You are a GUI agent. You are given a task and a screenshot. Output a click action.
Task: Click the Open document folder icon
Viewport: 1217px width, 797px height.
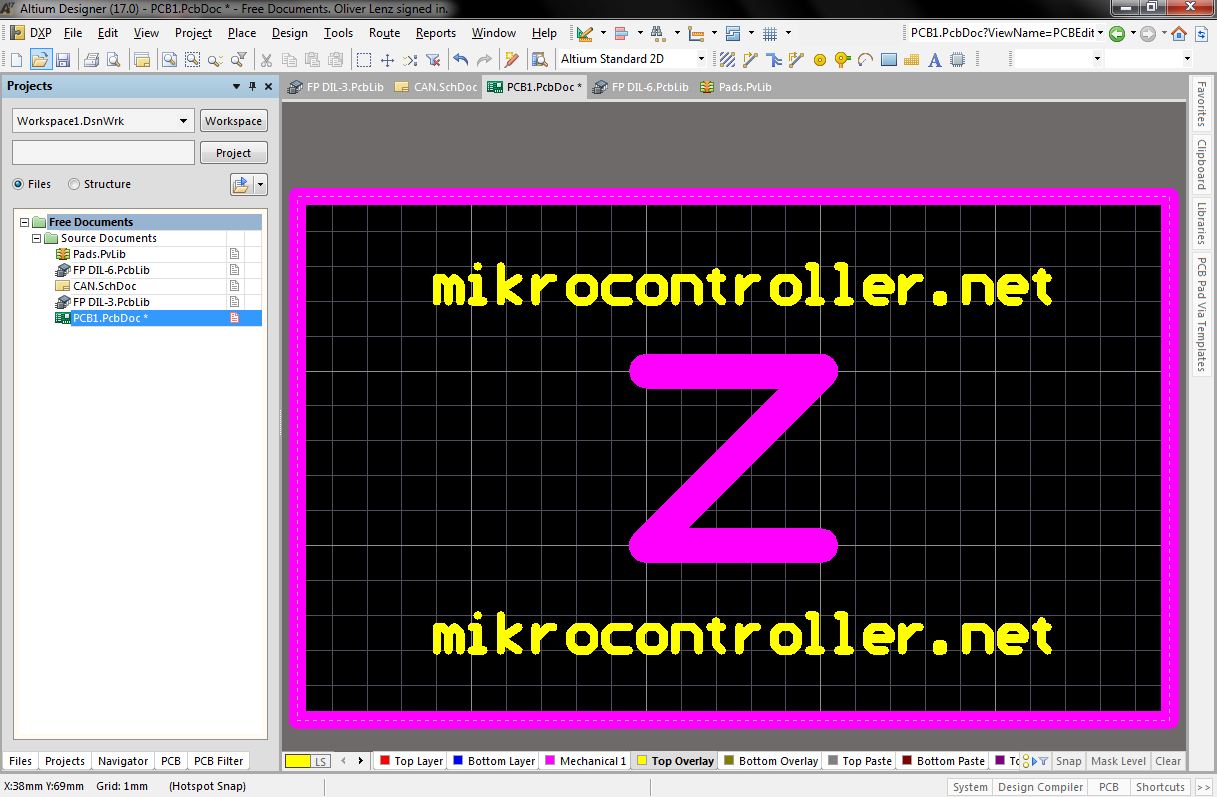click(x=39, y=60)
